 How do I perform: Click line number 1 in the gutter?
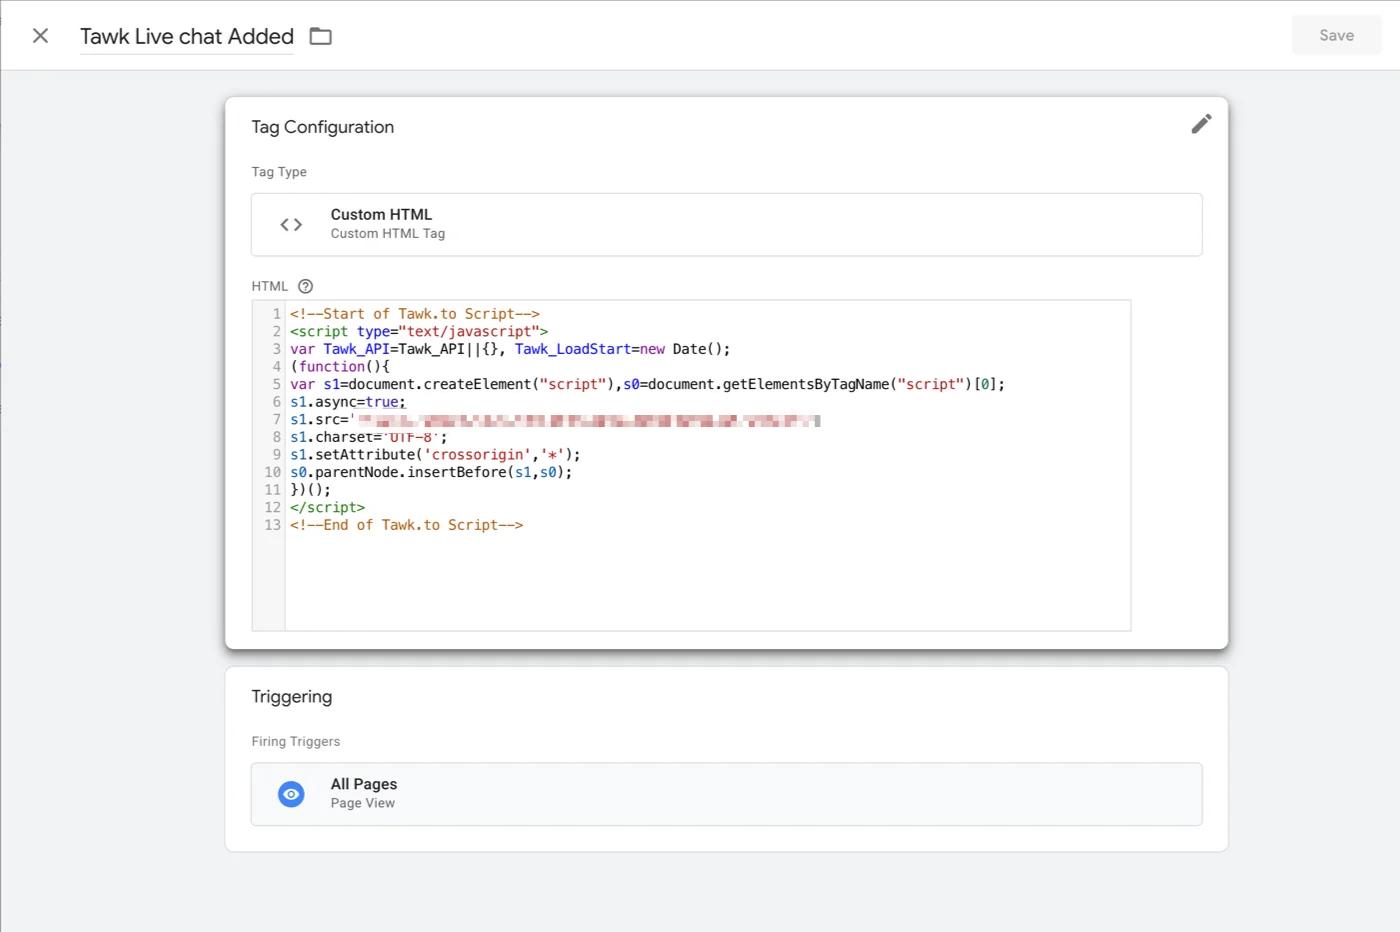point(277,314)
